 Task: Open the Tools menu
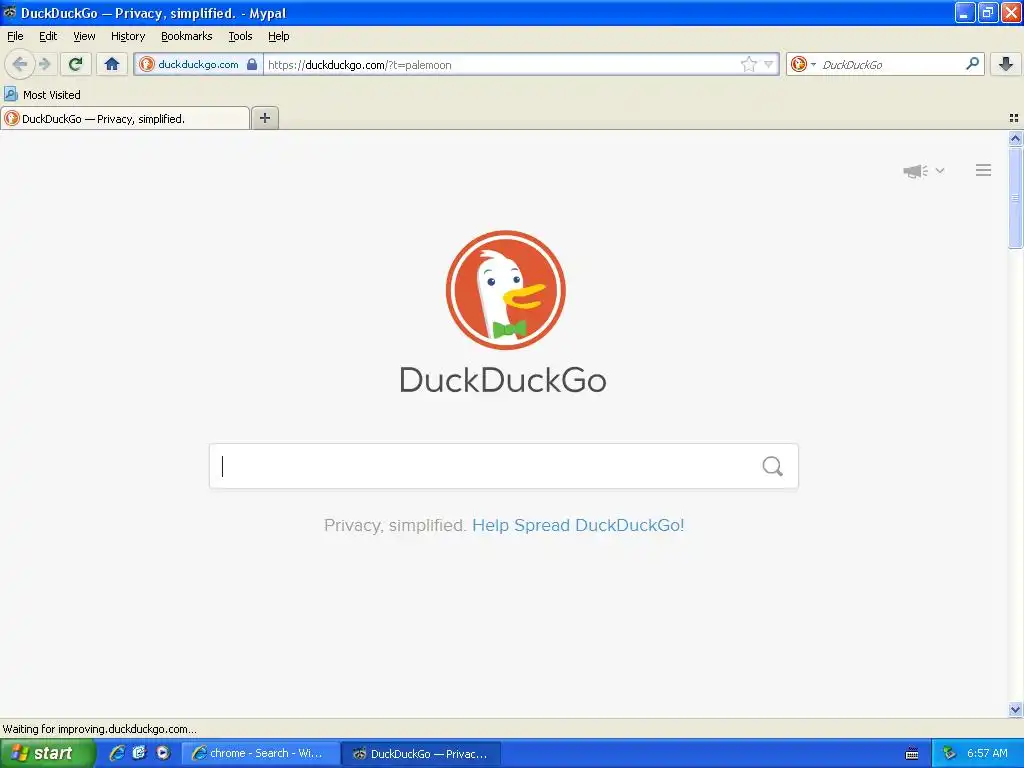click(x=240, y=37)
